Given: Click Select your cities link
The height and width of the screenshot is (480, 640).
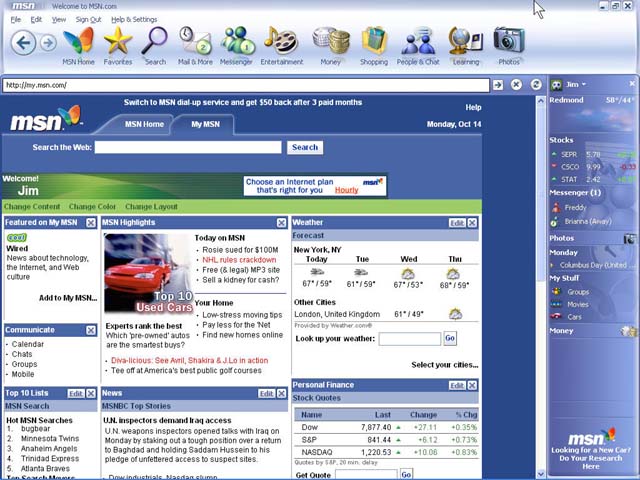Looking at the screenshot, I should pyautogui.click(x=444, y=365).
